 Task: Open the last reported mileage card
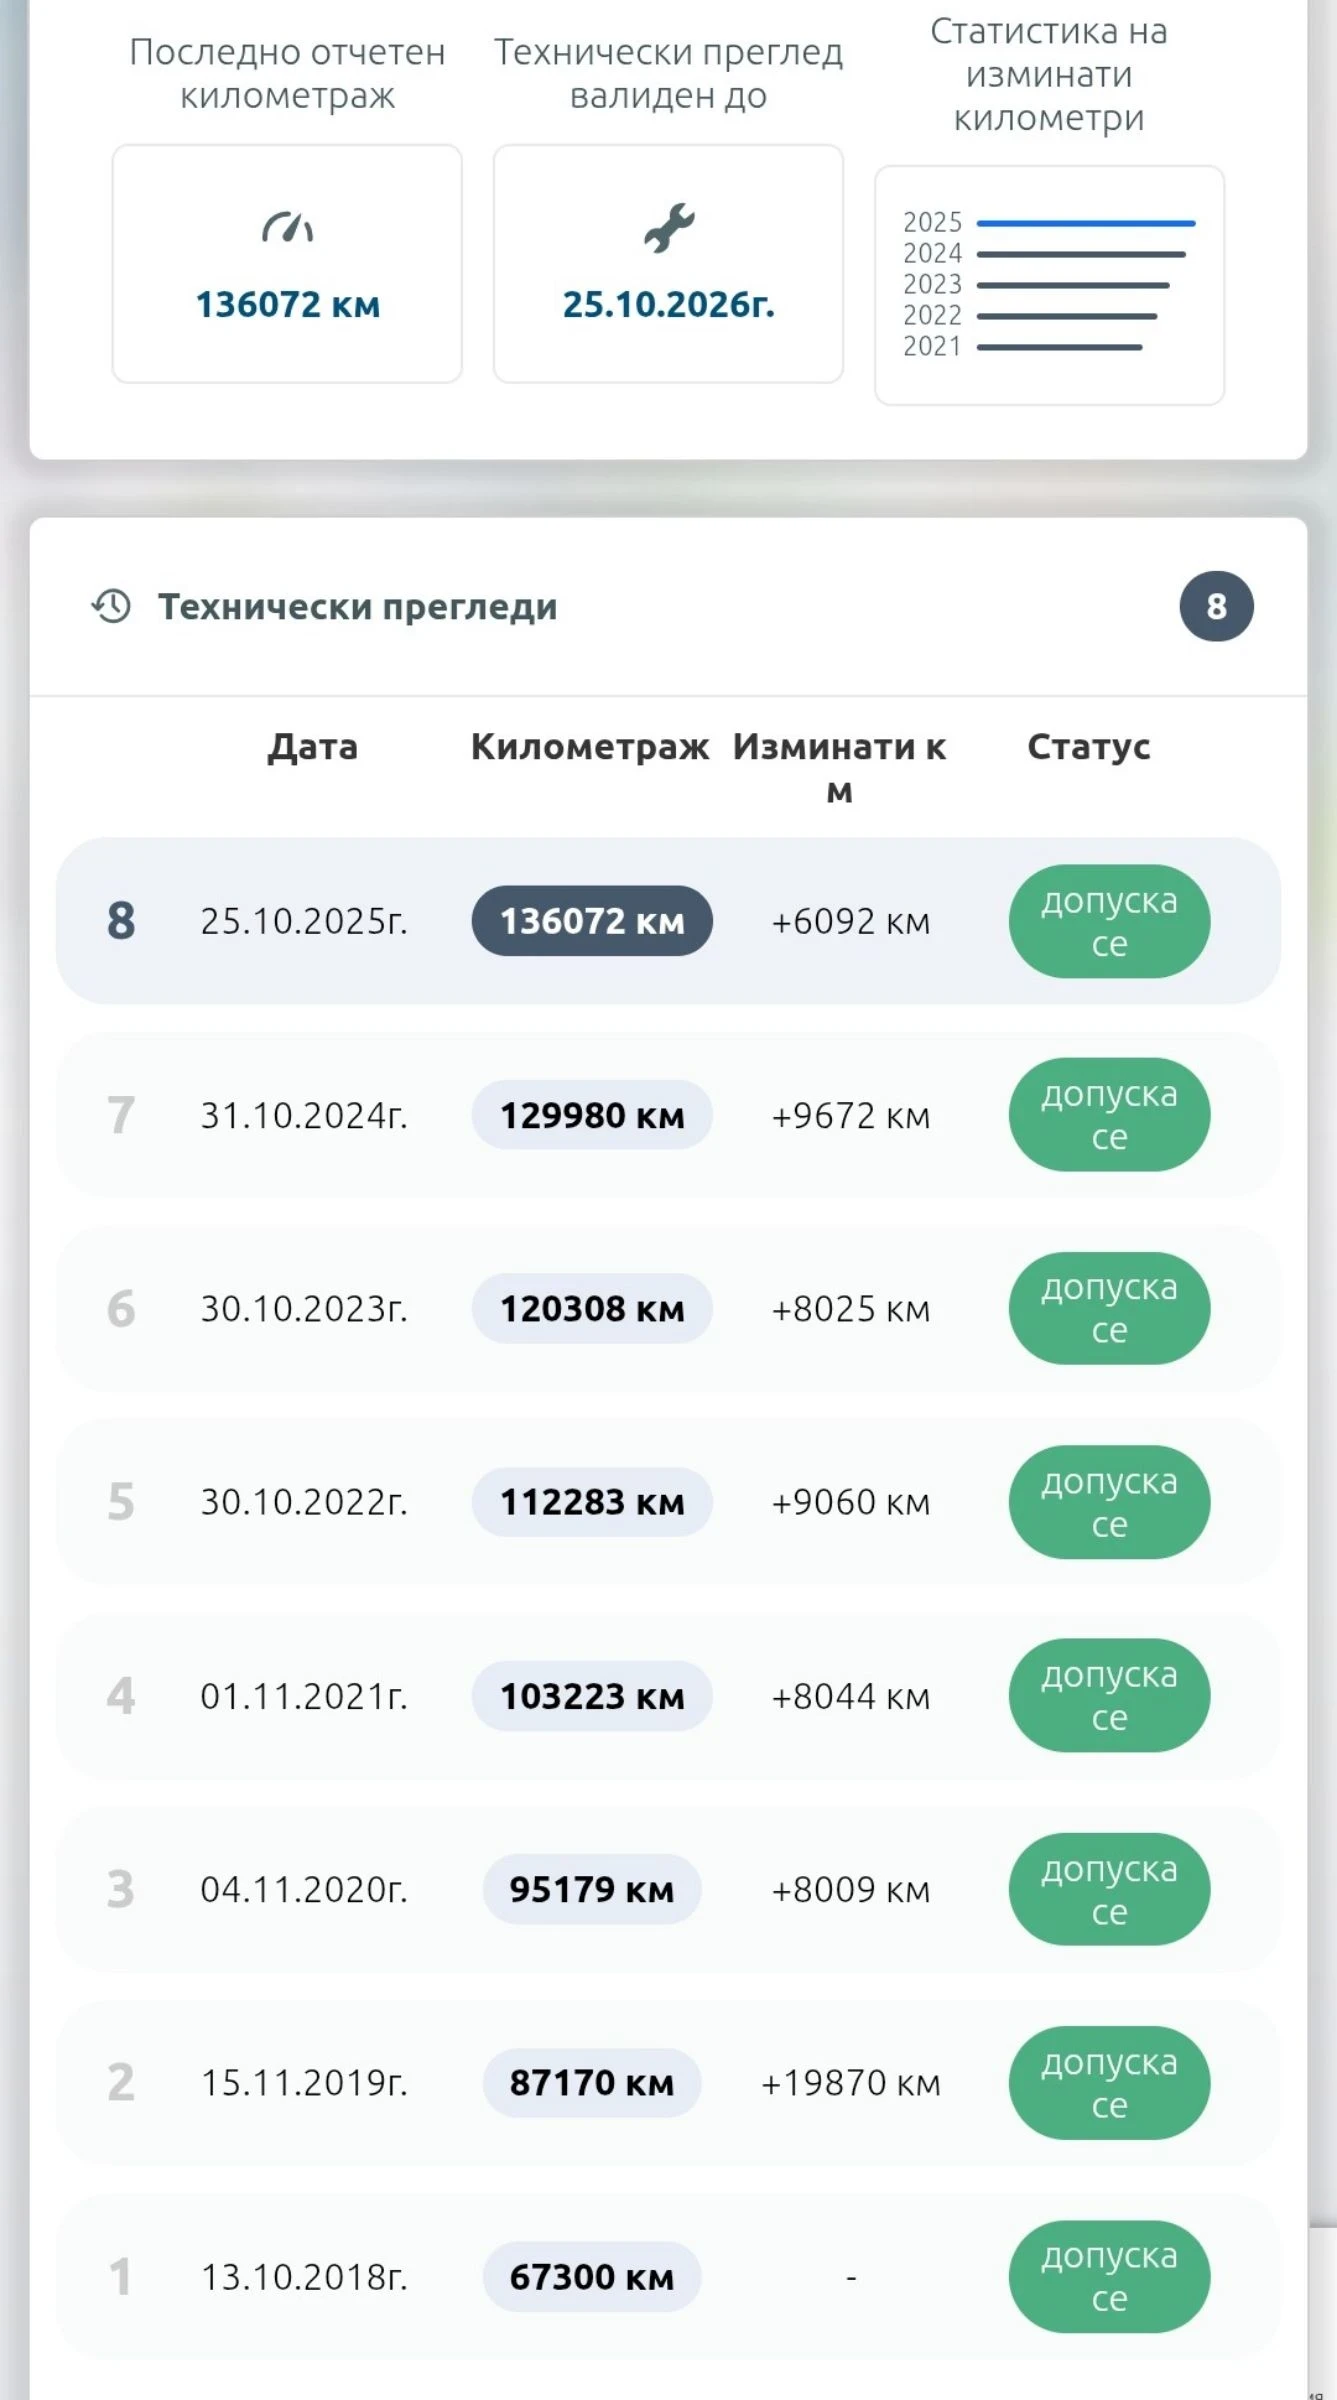(x=287, y=264)
